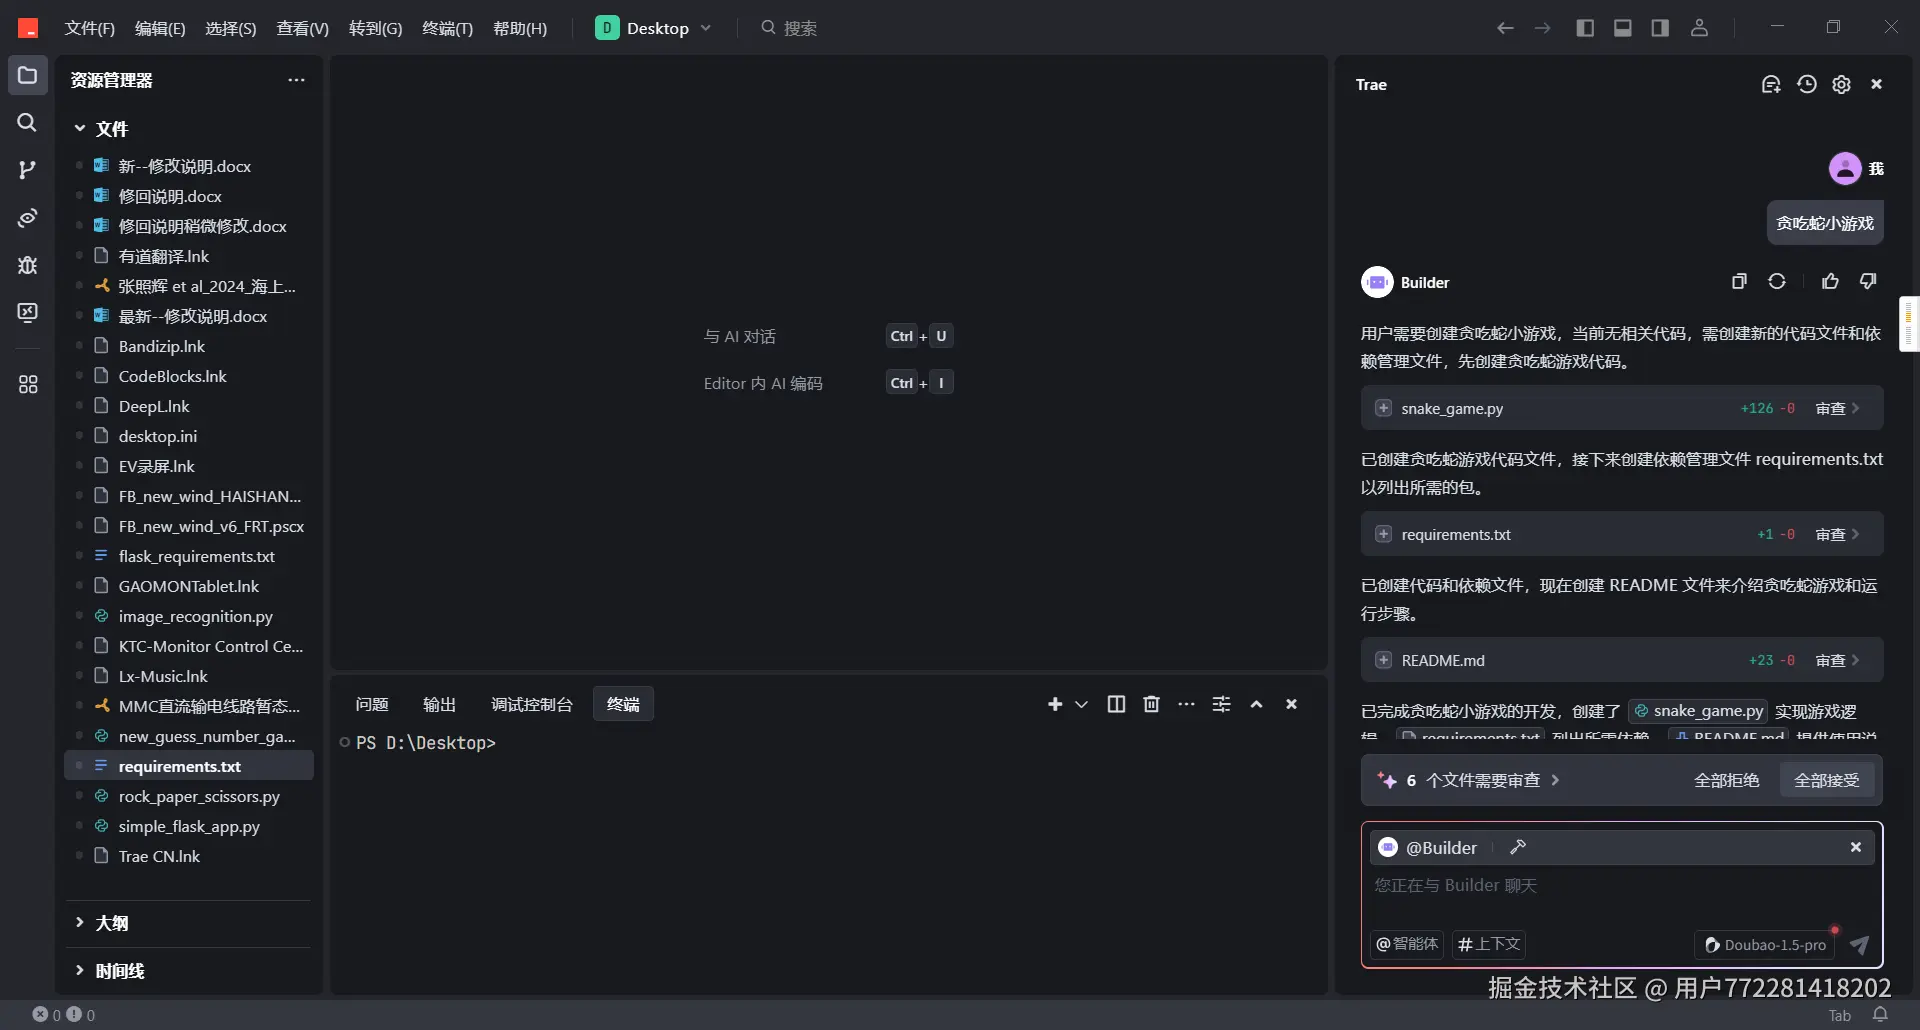
Task: Switch to the 输出 tab
Action: [x=439, y=705]
